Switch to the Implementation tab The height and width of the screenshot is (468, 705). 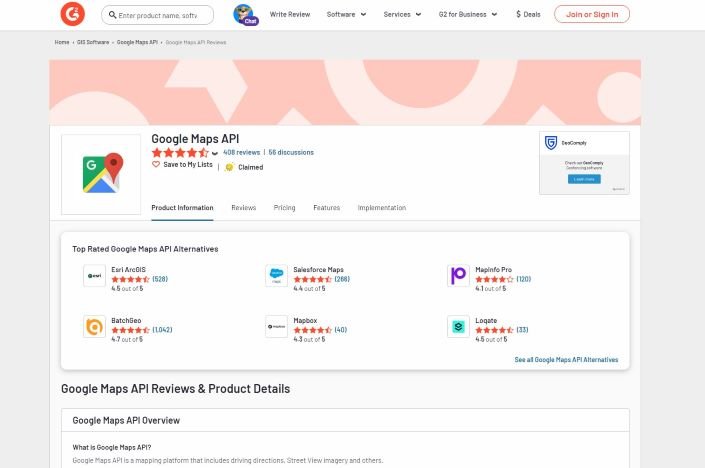(382, 208)
